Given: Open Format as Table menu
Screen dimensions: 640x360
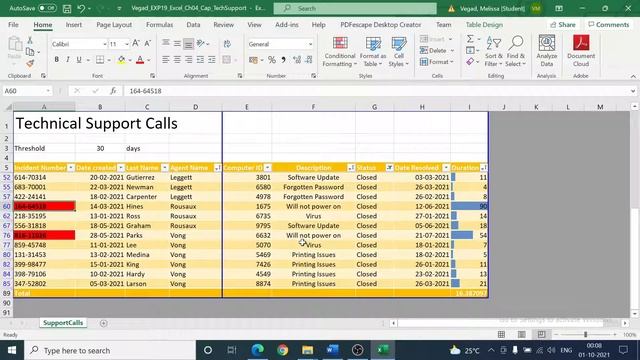Looking at the screenshot, I should (x=373, y=52).
